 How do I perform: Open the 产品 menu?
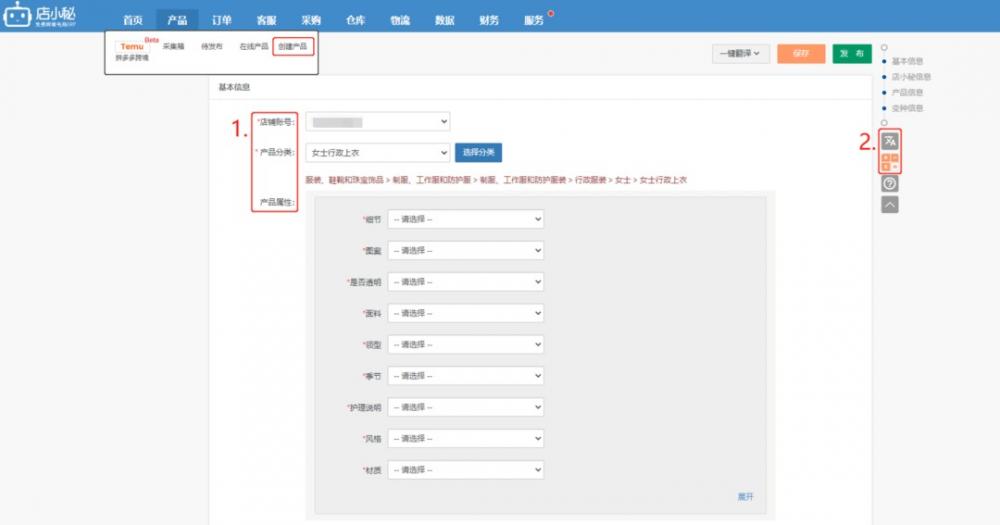[x=177, y=20]
